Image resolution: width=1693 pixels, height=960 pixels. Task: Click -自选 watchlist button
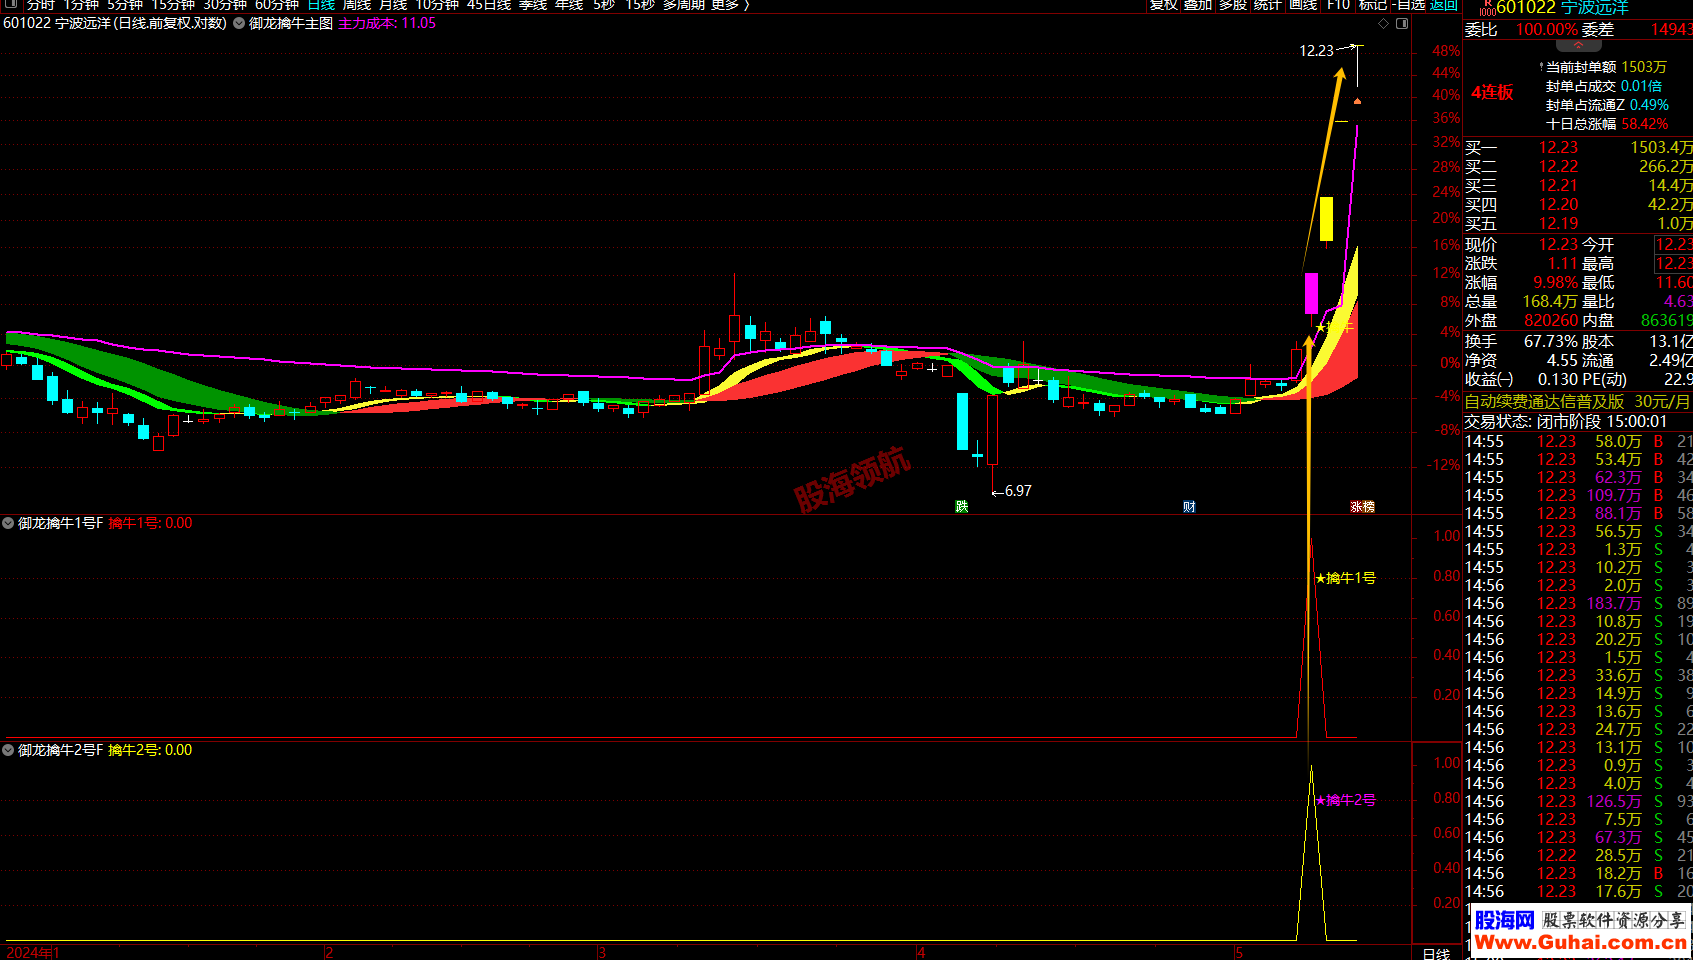tap(1408, 4)
